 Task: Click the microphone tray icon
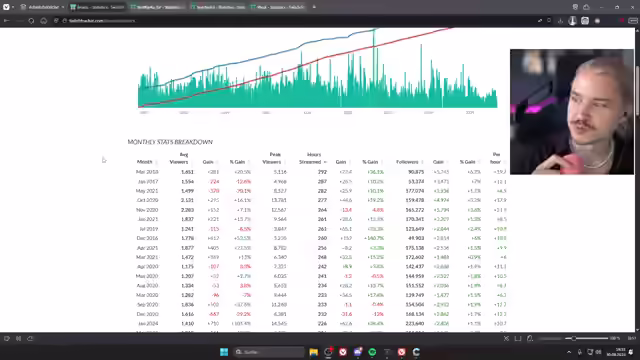point(580,352)
